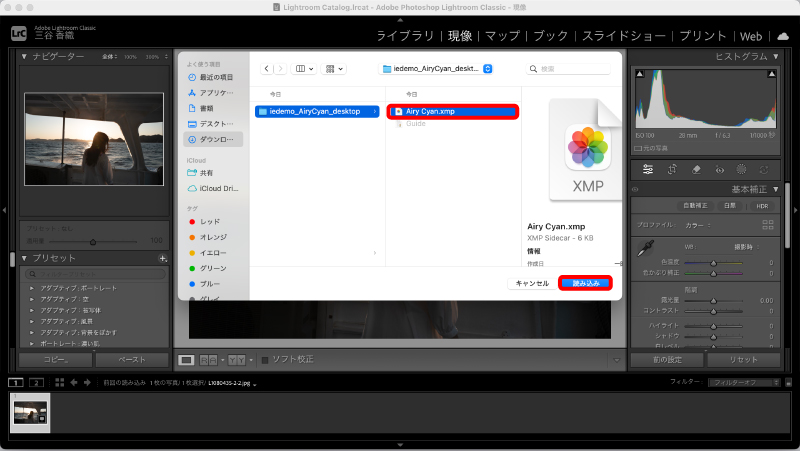Toggle the 基本補正 panel eye switch
The width and height of the screenshot is (800, 451).
click(635, 189)
